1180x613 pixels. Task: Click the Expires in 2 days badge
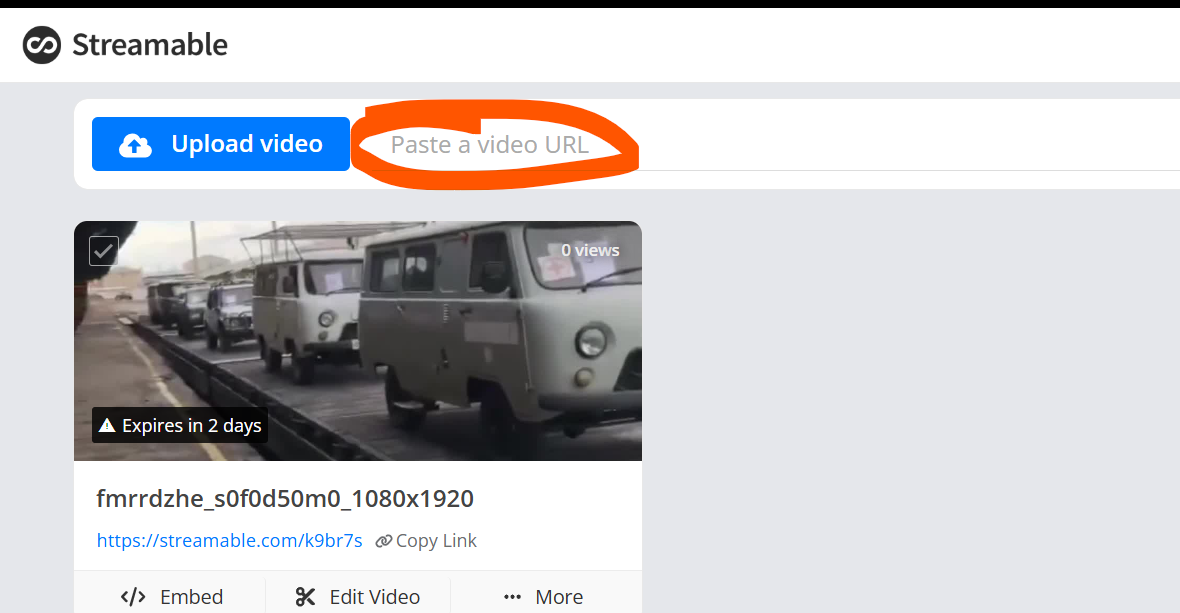click(180, 426)
